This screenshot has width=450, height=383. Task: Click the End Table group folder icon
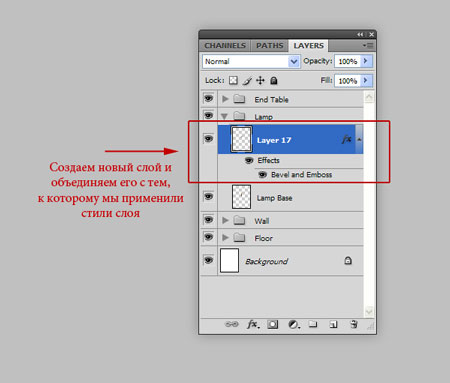point(239,99)
